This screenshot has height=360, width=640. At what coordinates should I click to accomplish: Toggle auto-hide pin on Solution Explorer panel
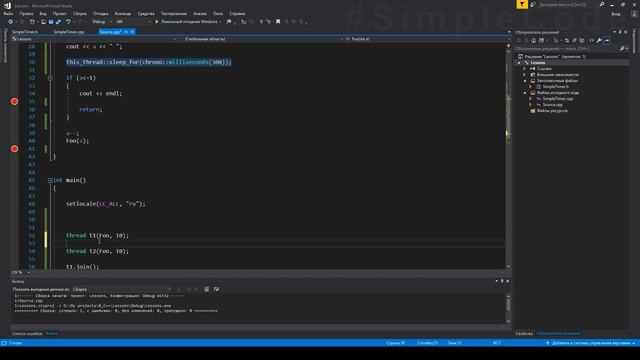tap(620, 32)
